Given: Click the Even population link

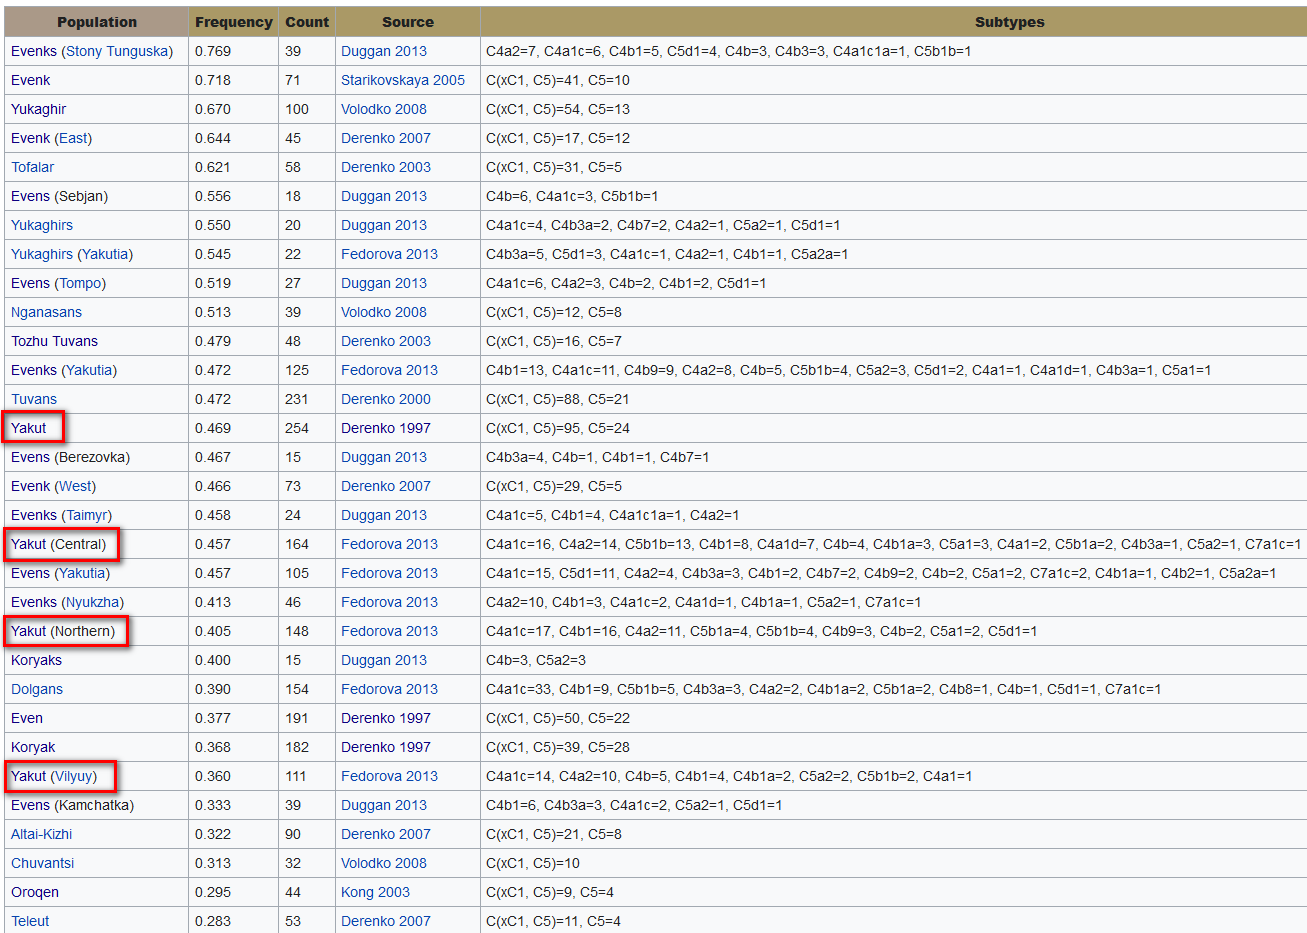Looking at the screenshot, I should (x=27, y=718).
